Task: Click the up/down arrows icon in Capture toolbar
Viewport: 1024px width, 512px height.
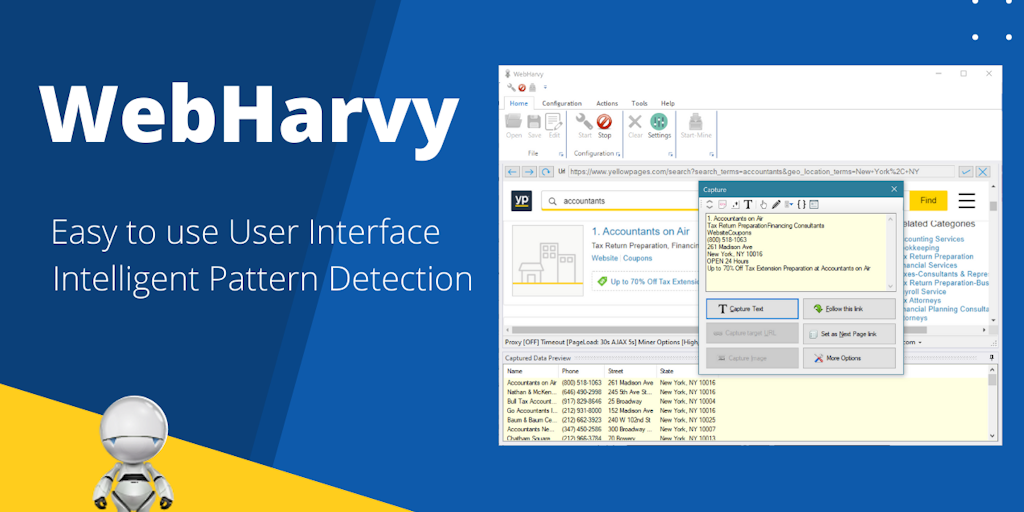Action: coord(710,204)
